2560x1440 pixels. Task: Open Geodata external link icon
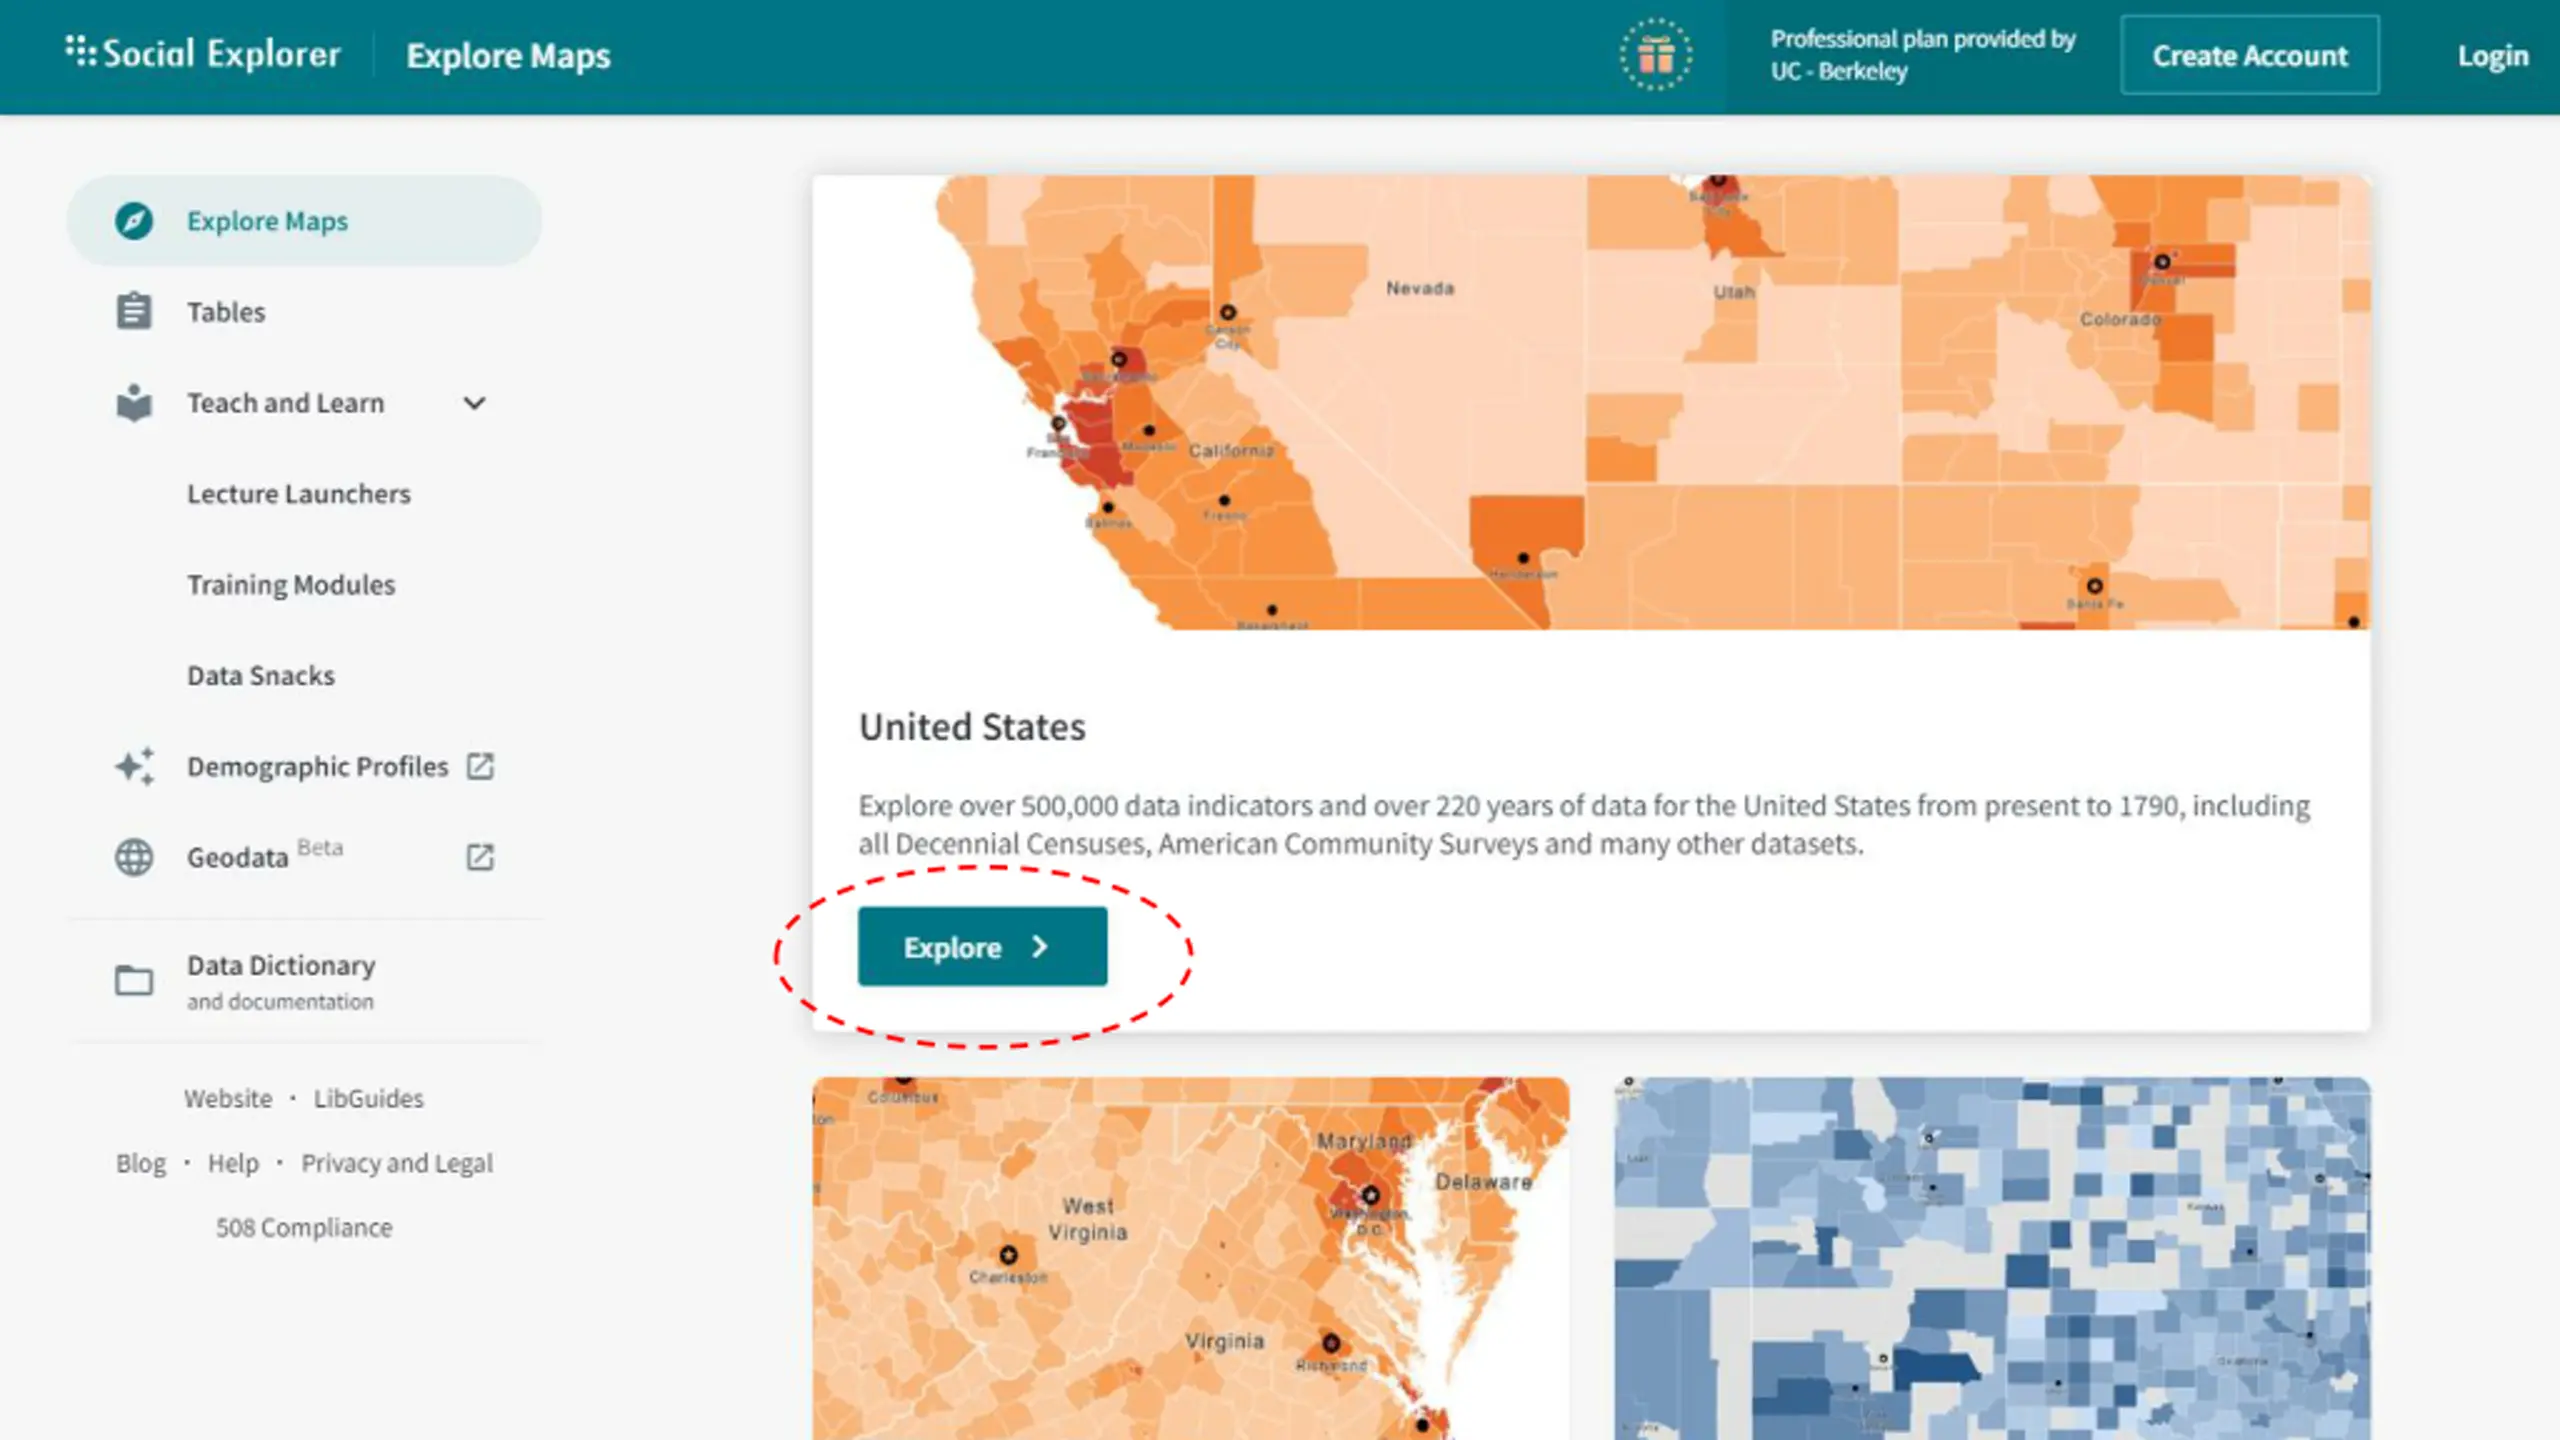480,858
